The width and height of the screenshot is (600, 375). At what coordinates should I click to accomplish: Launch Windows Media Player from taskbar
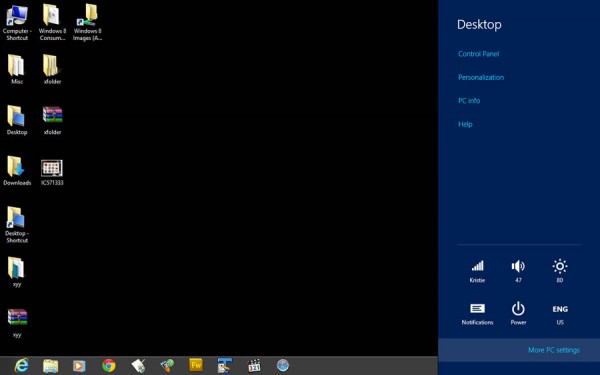click(x=79, y=366)
